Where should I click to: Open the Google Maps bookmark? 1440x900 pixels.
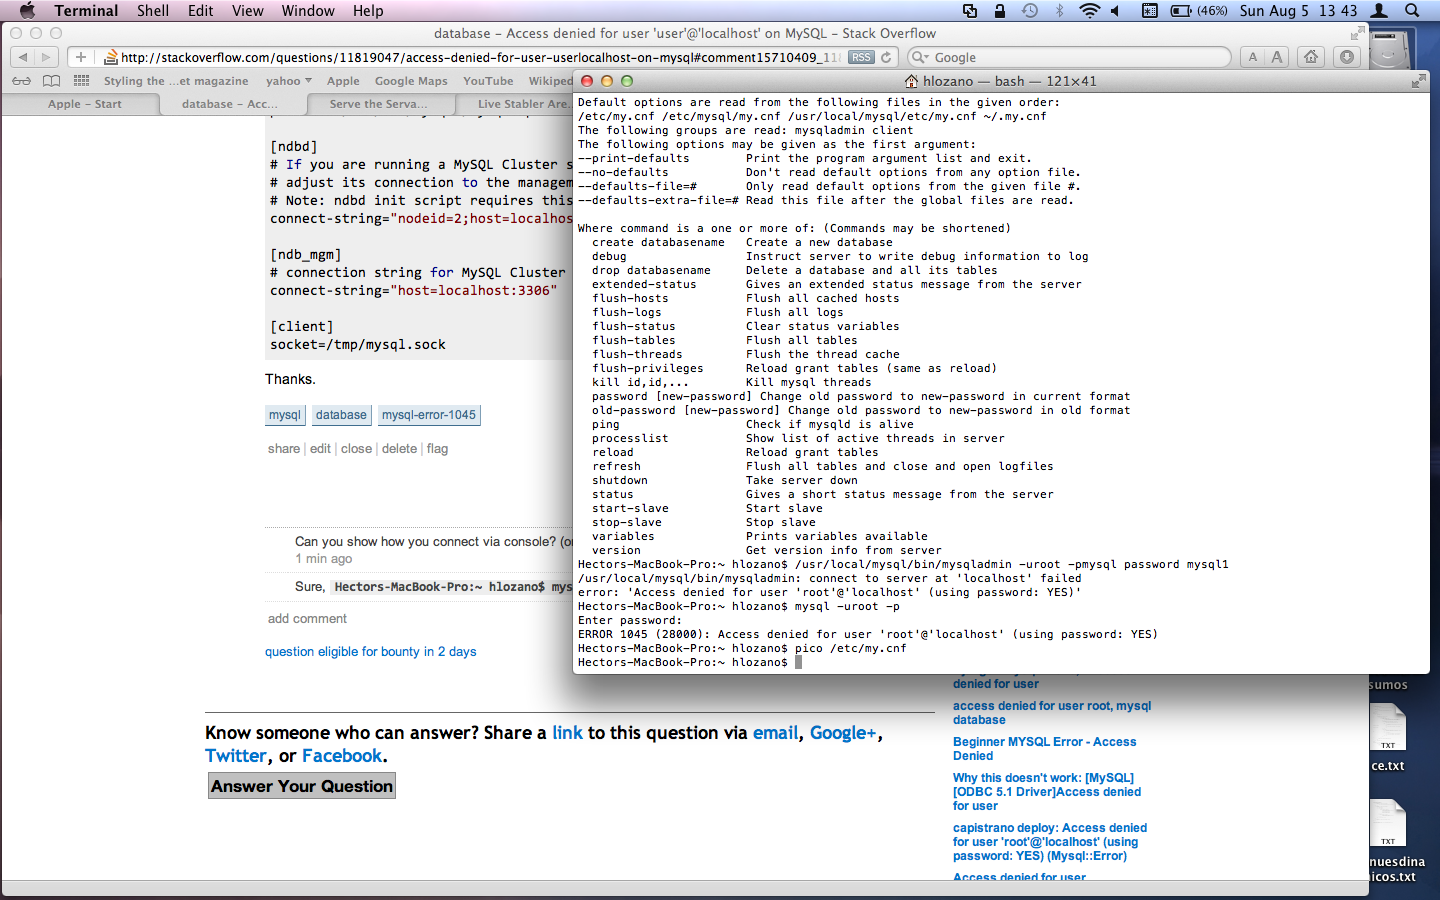point(411,81)
